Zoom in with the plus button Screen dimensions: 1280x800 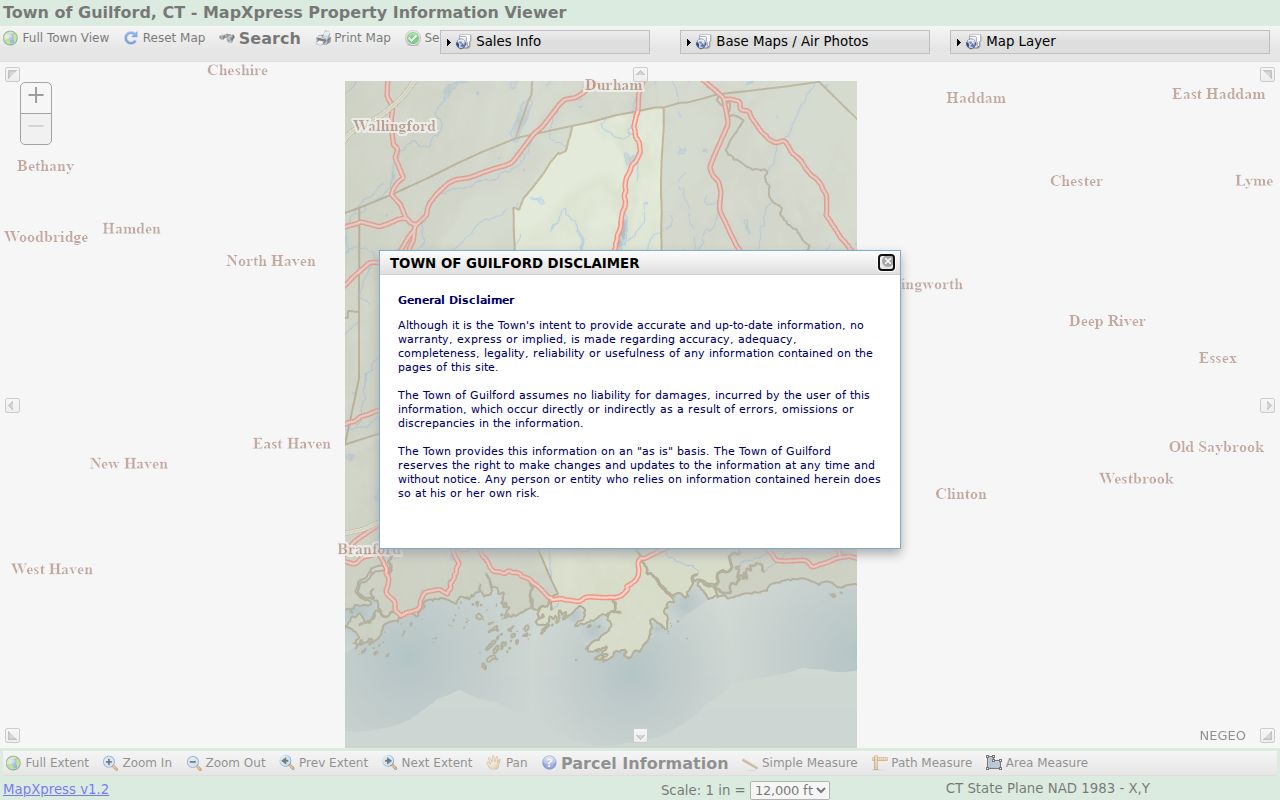[36, 97]
